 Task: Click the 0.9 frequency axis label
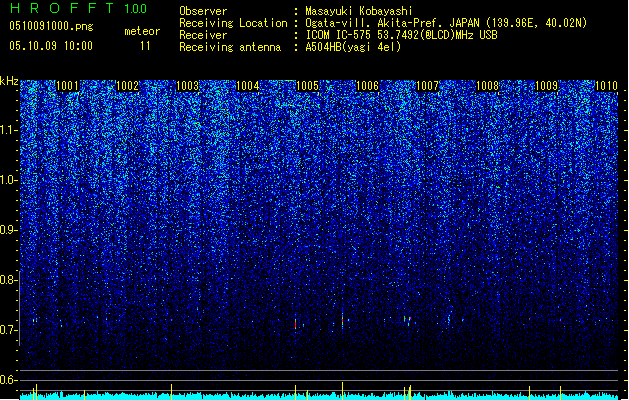point(8,230)
